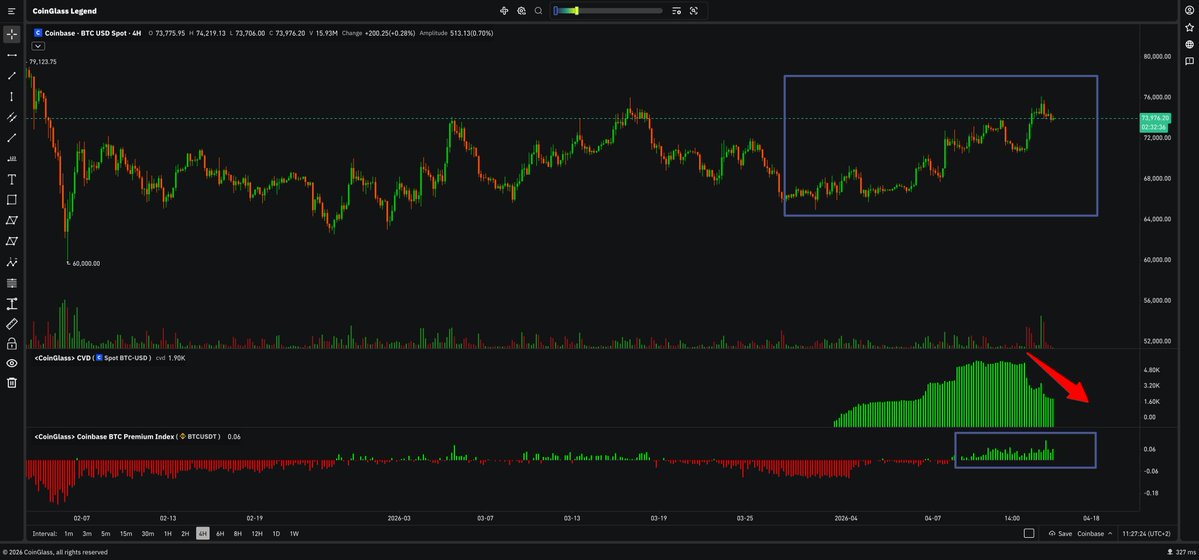Select the 1H interval

168,534
